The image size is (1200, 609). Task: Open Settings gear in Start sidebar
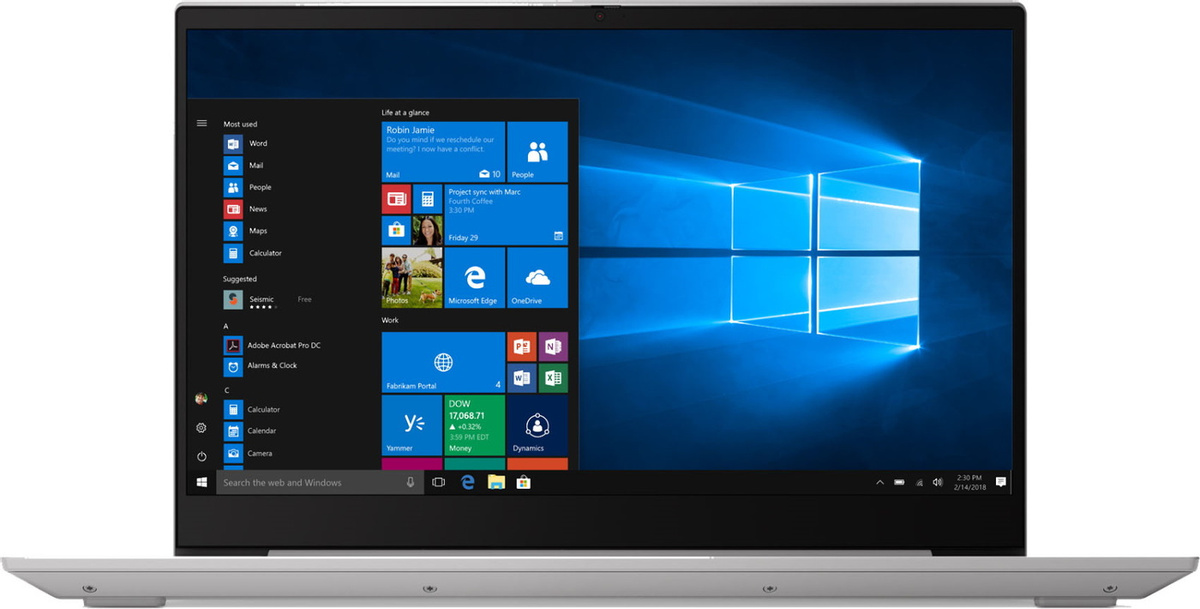click(x=201, y=428)
